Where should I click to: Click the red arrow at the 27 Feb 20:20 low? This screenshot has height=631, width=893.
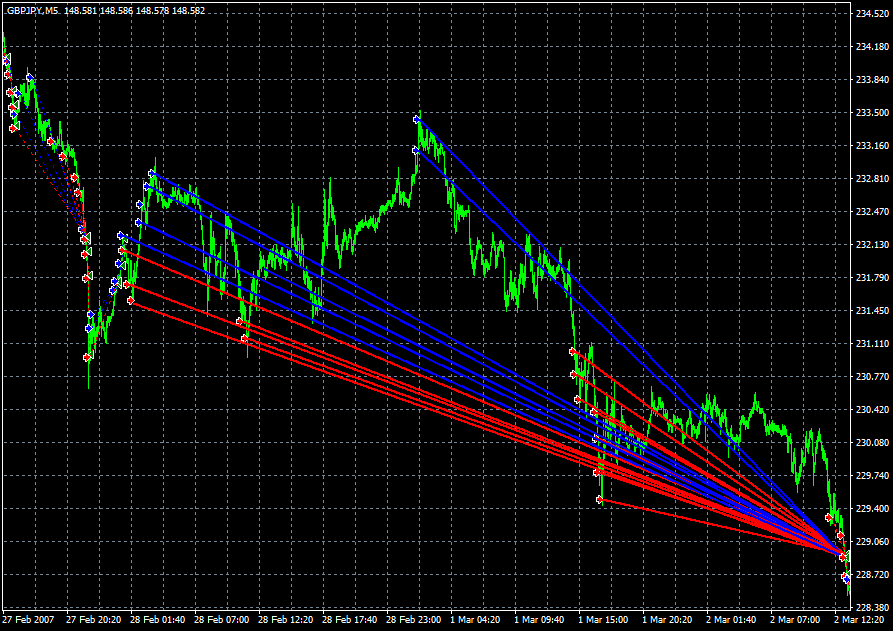(x=87, y=357)
